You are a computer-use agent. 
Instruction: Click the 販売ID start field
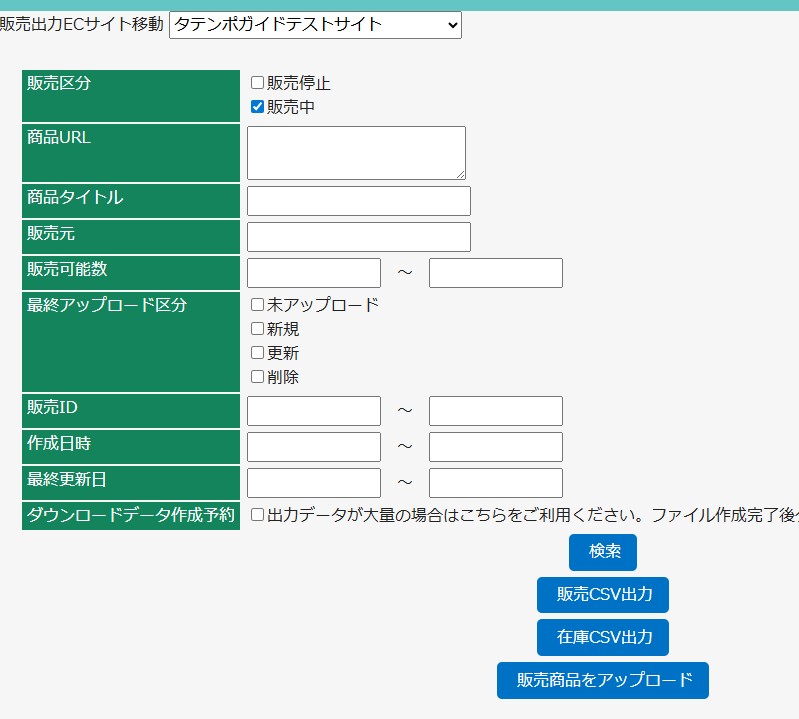point(313,411)
